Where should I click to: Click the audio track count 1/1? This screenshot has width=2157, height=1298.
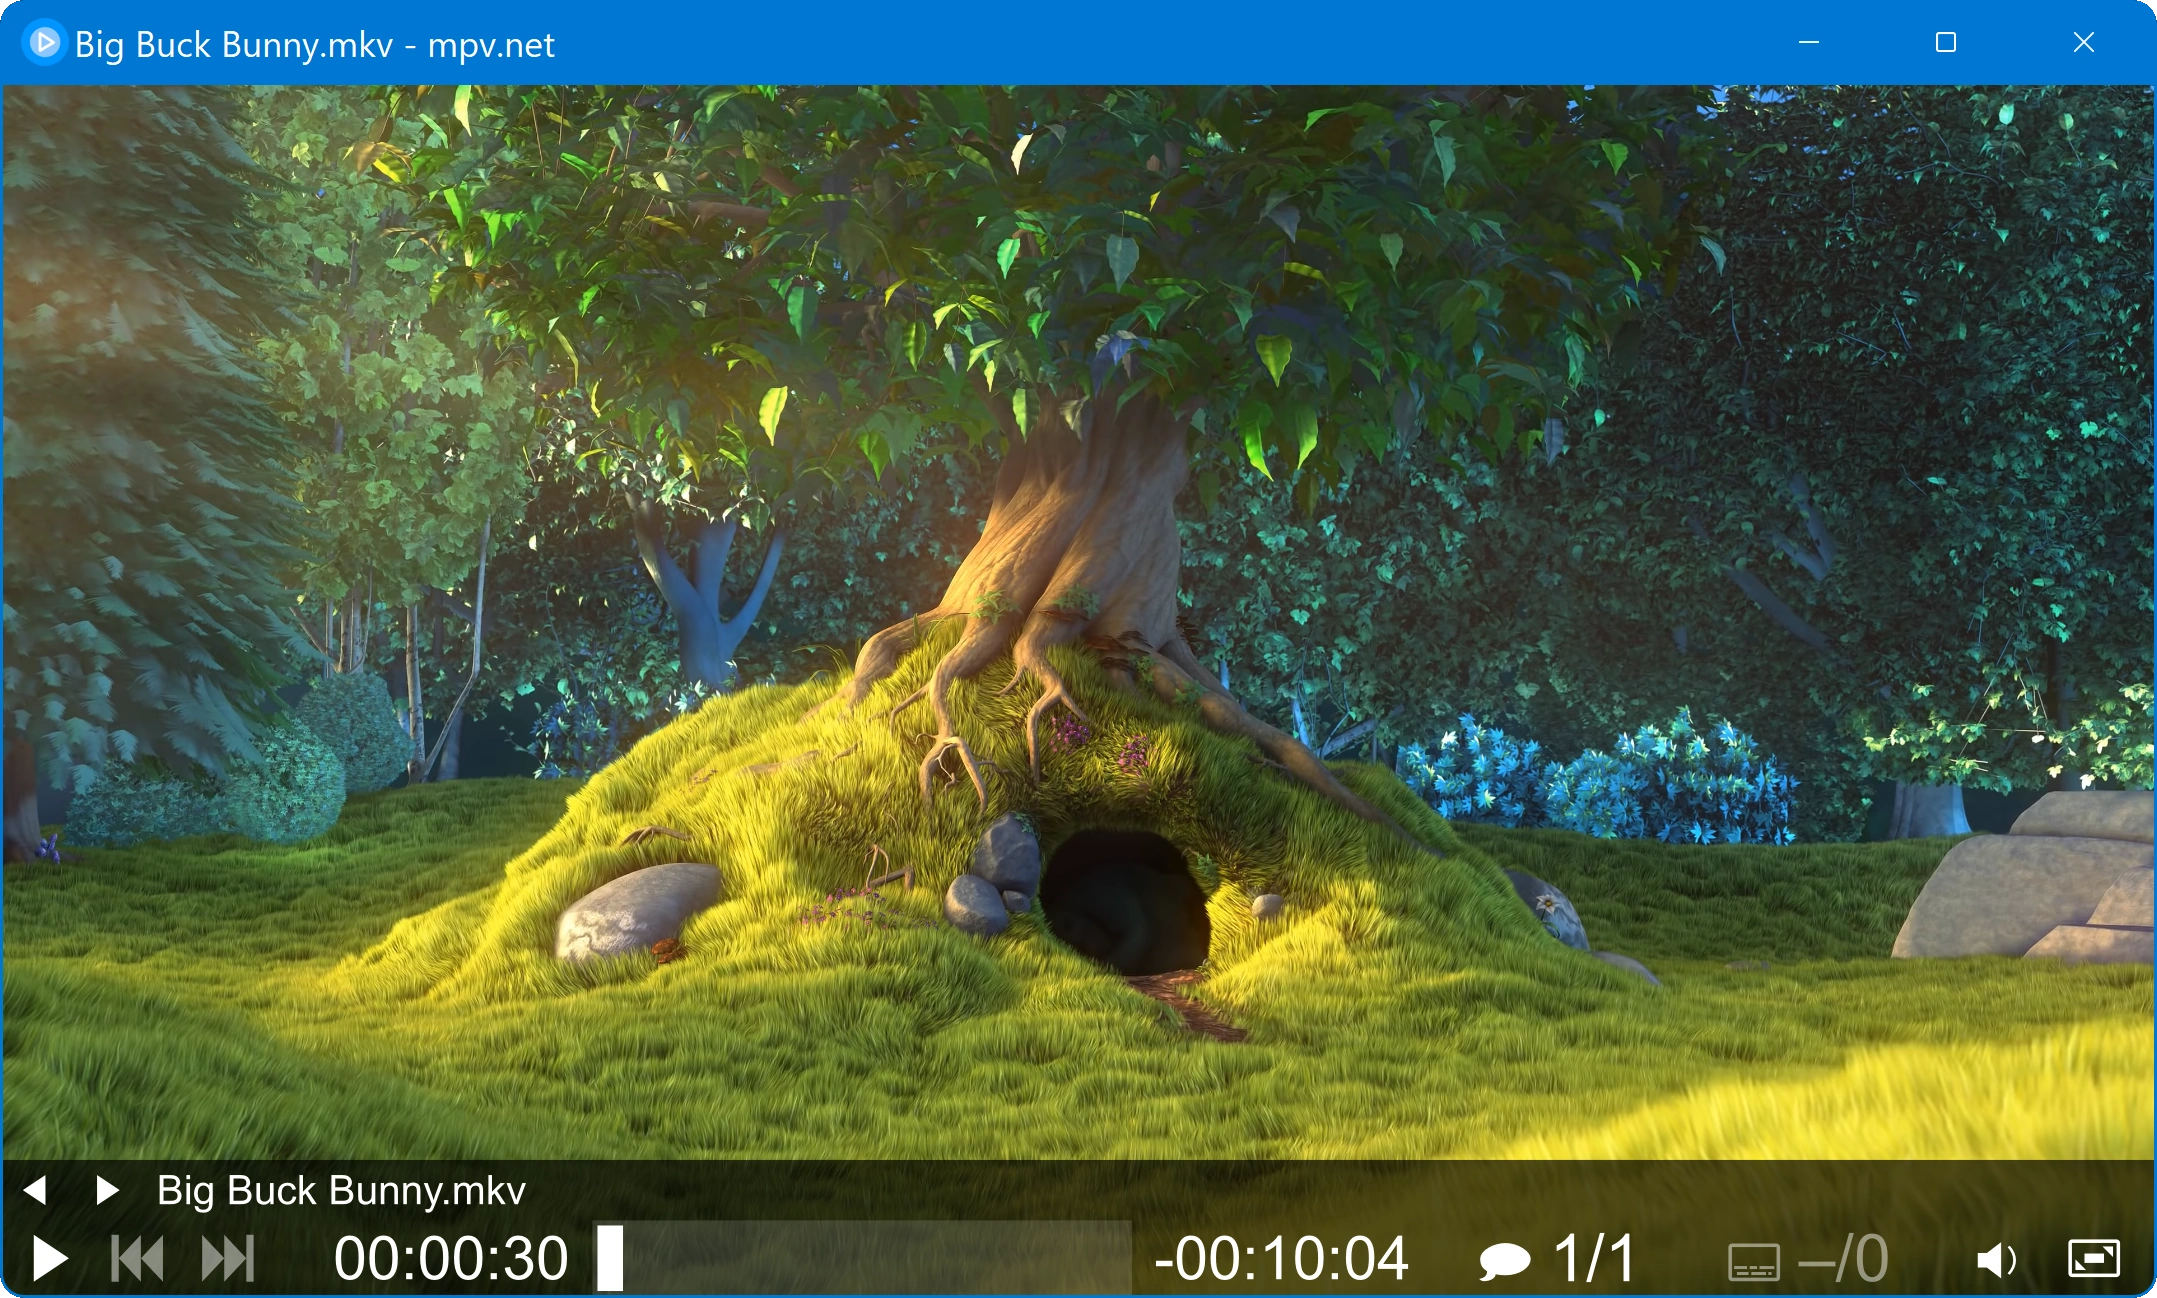(1595, 1258)
